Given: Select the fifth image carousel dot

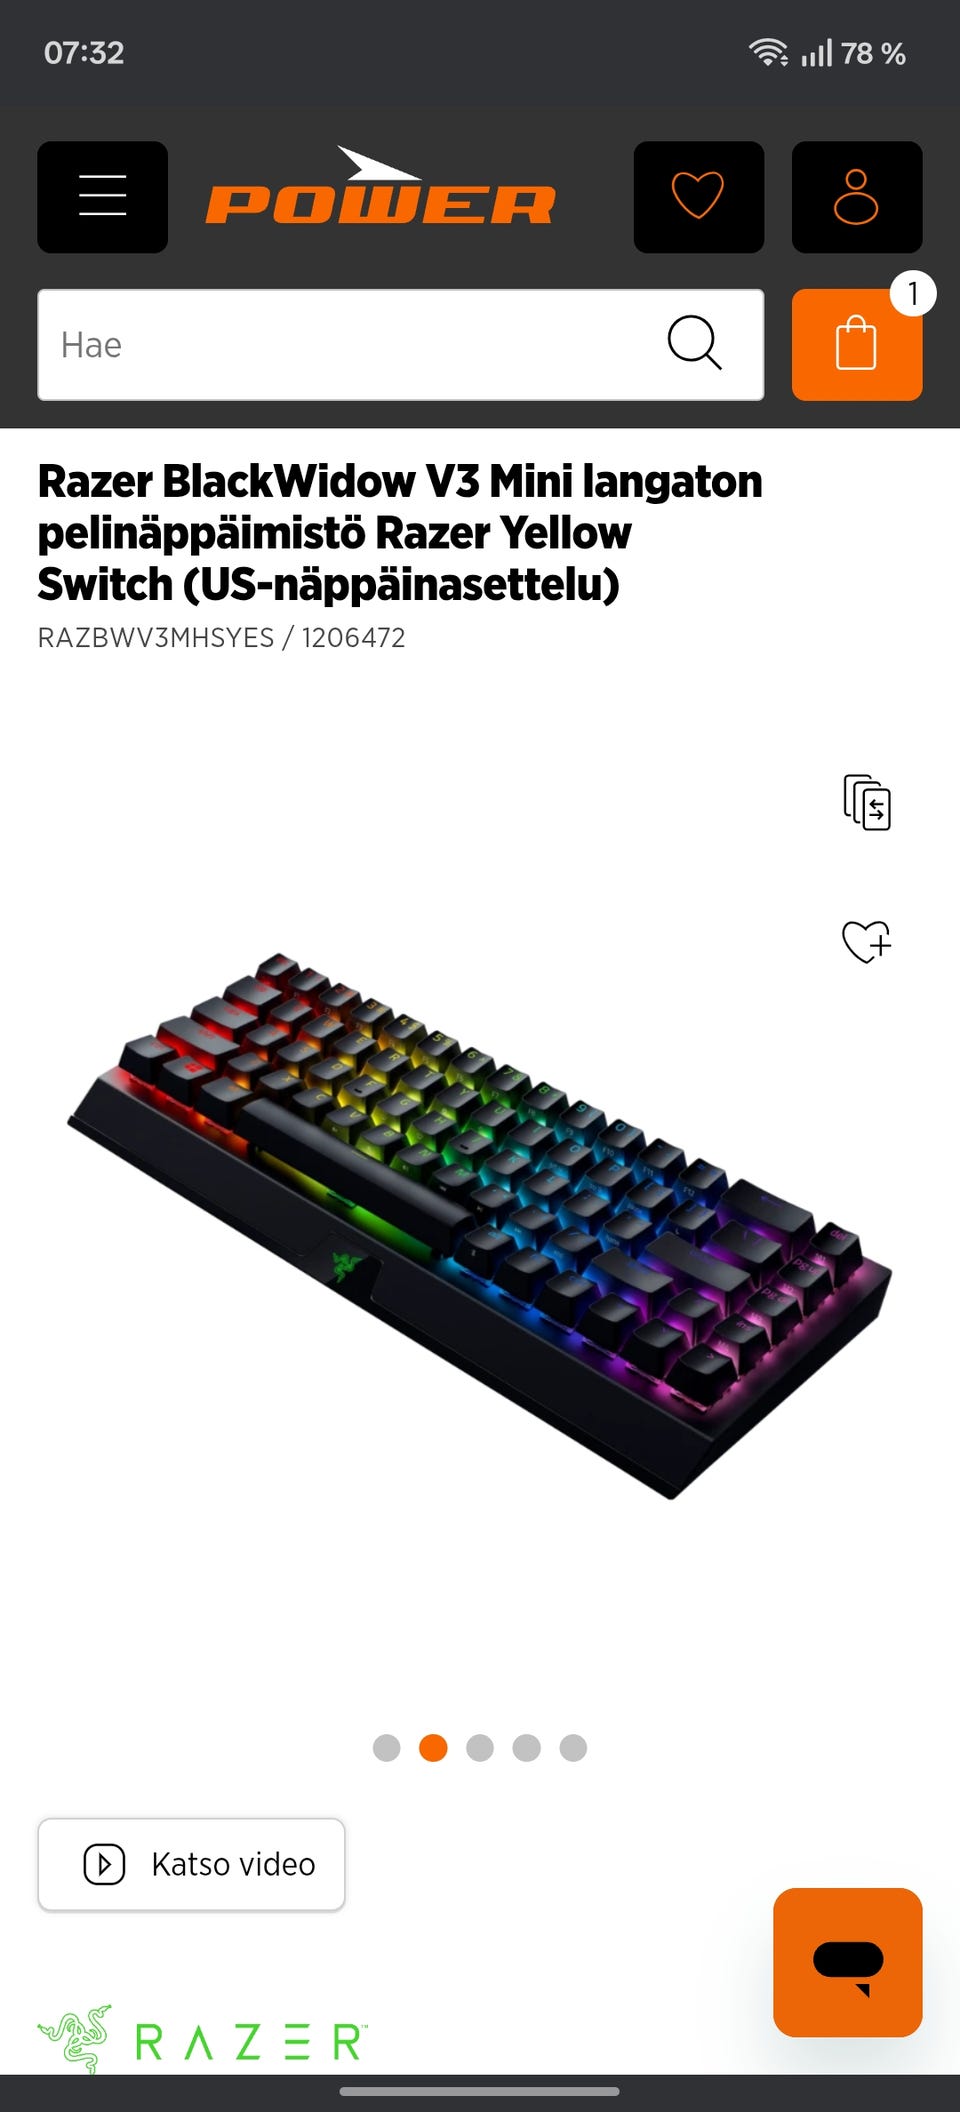Looking at the screenshot, I should click(573, 1748).
